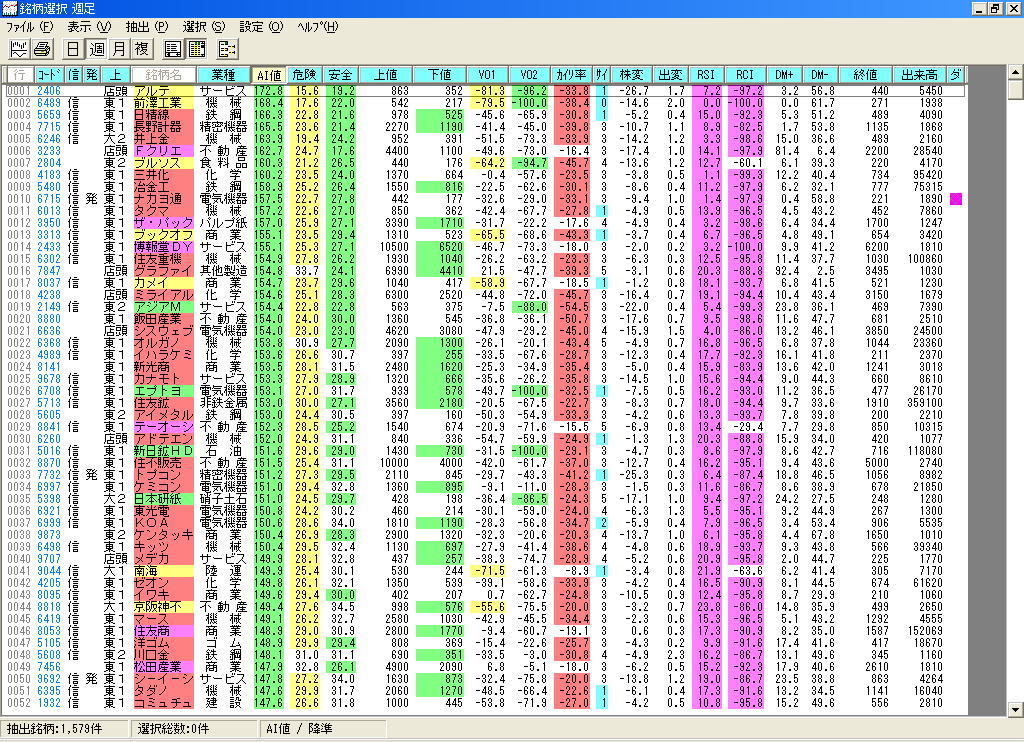Viewport: 1024px width, 742px height.
Task: Click the scrollbar up arrow
Action: 1016,72
